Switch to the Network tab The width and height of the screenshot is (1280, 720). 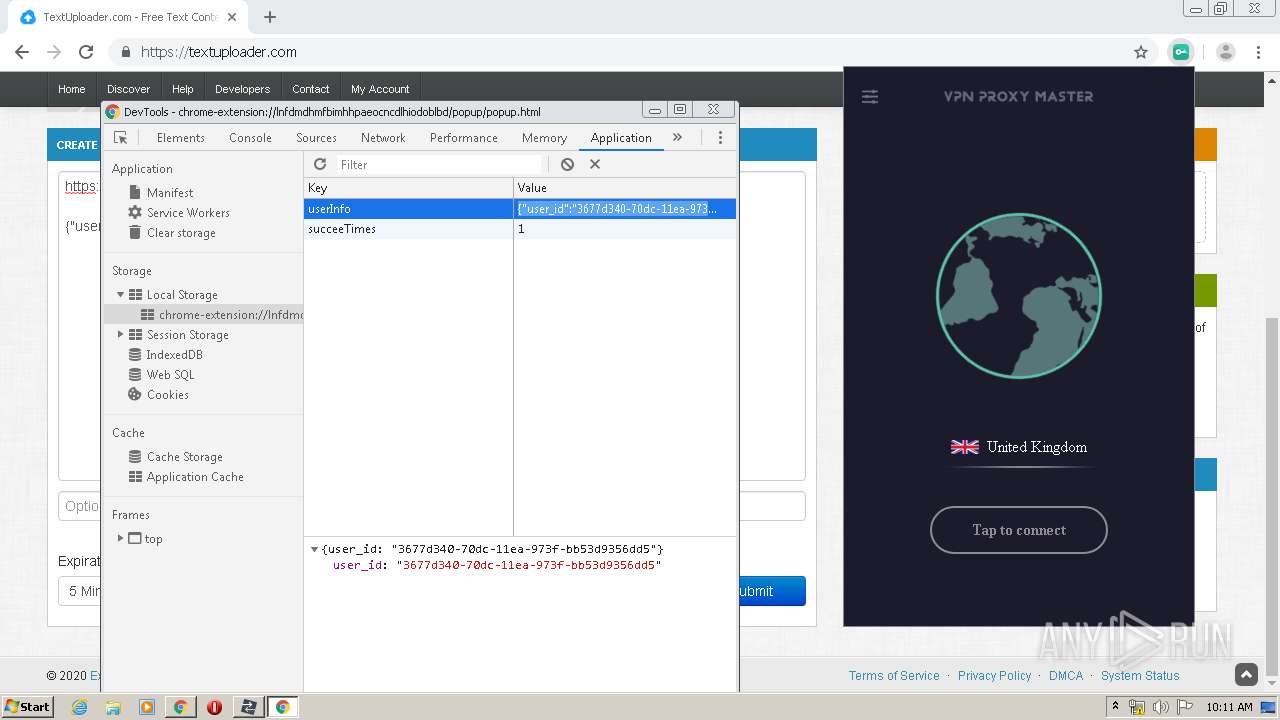point(383,138)
